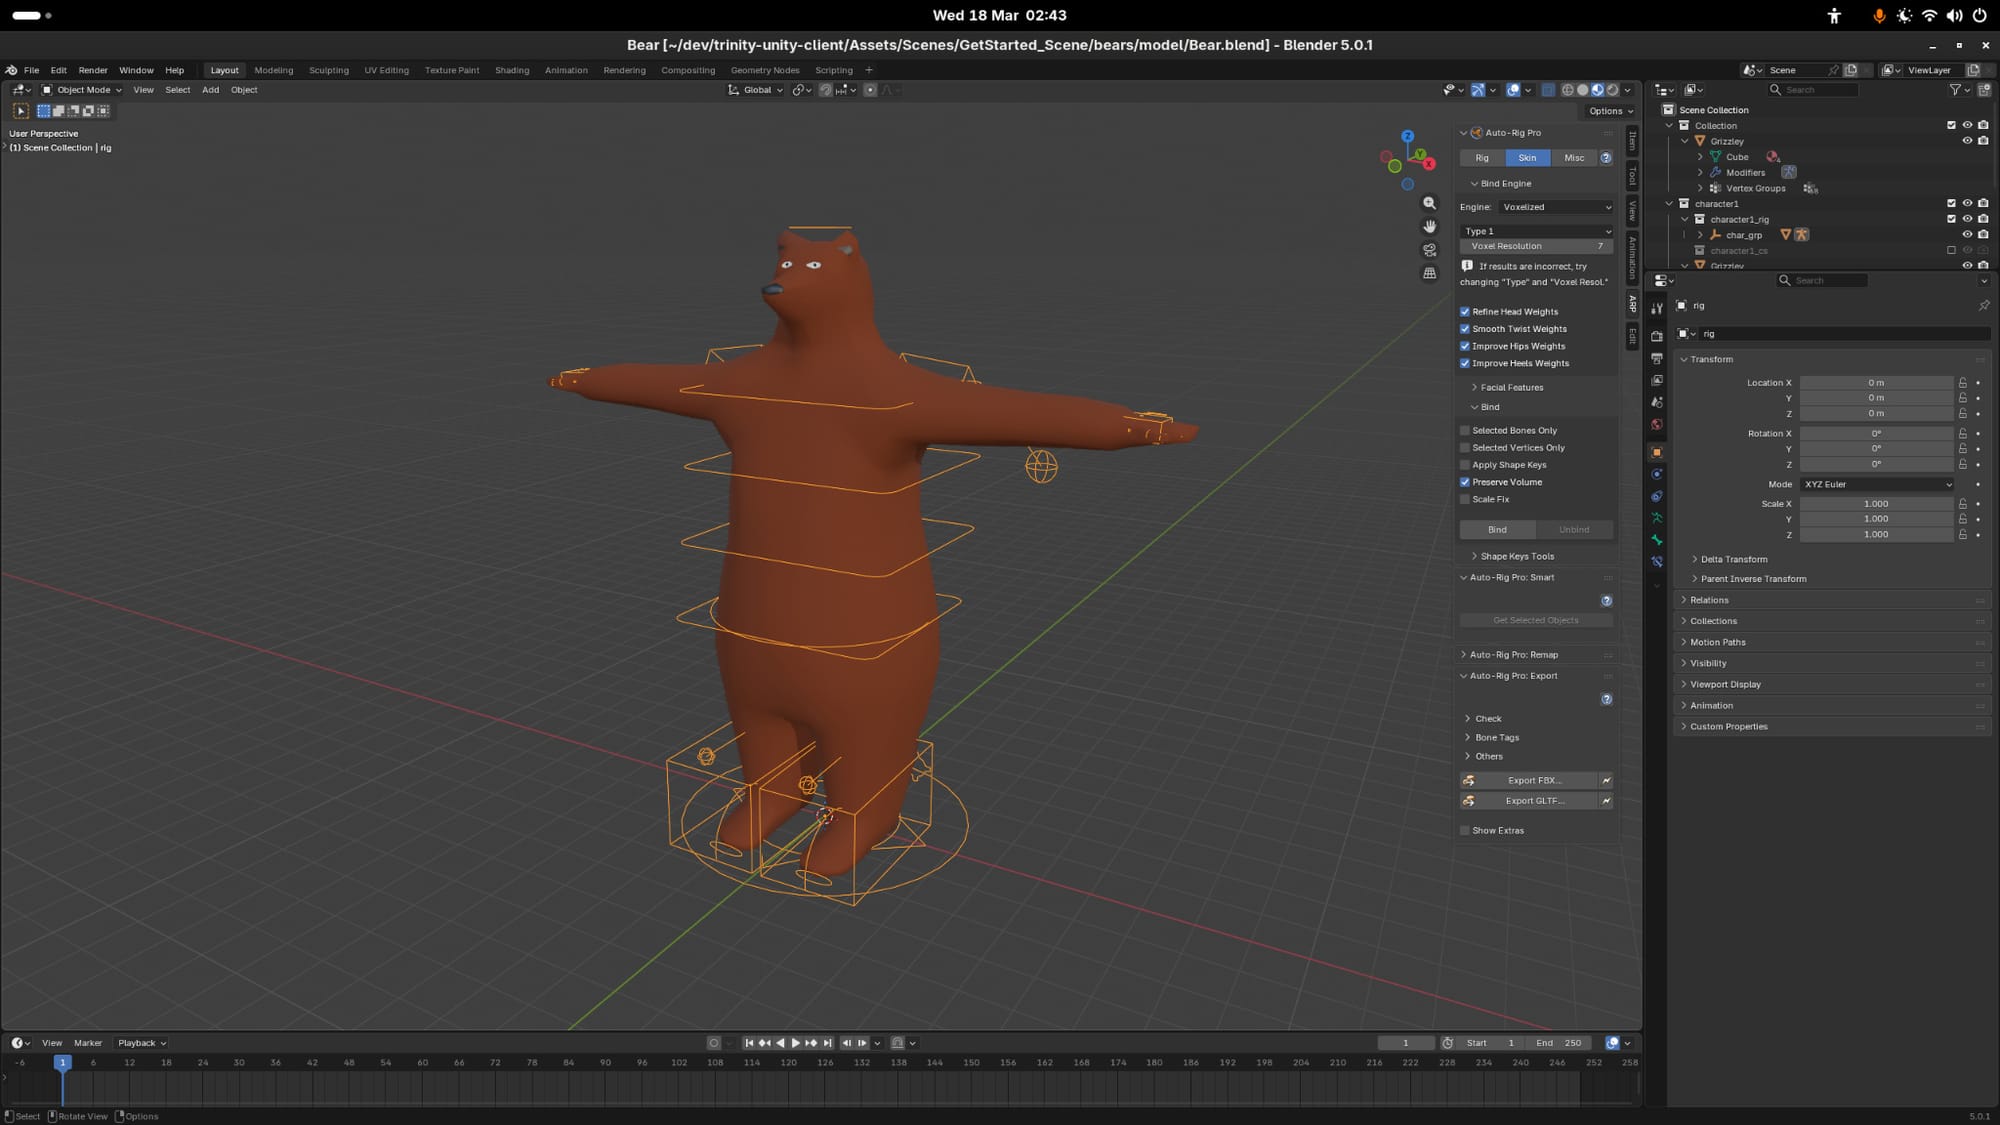Open the Misc tab in Auto-Rig Pro
2000x1125 pixels.
pyautogui.click(x=1574, y=158)
